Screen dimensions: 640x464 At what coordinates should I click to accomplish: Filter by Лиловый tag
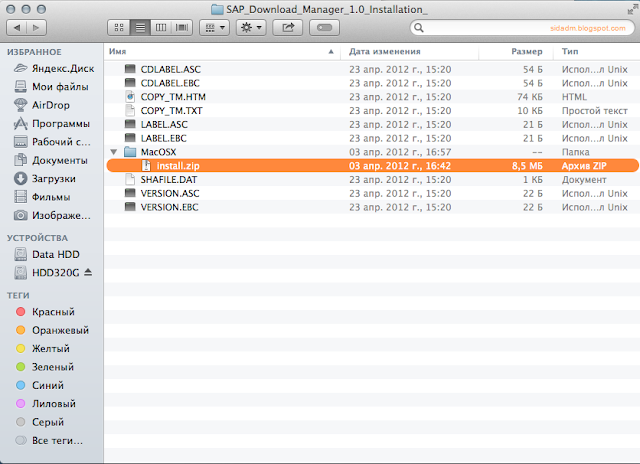coord(45,404)
